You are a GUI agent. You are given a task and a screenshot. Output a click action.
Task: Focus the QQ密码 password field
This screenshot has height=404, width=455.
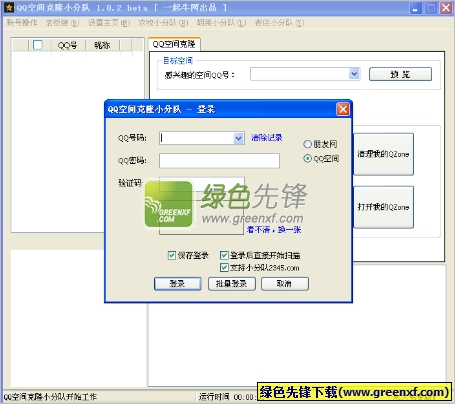tap(219, 161)
